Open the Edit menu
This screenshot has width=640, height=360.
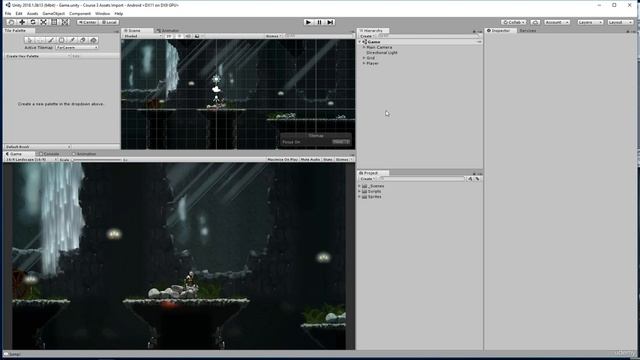tap(19, 13)
